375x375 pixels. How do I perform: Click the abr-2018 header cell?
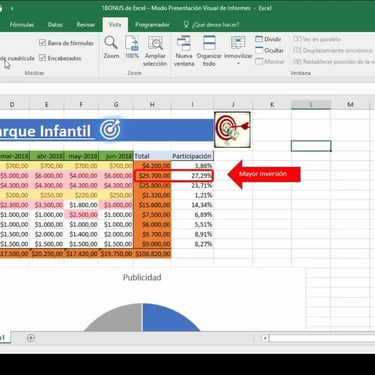tap(46, 156)
